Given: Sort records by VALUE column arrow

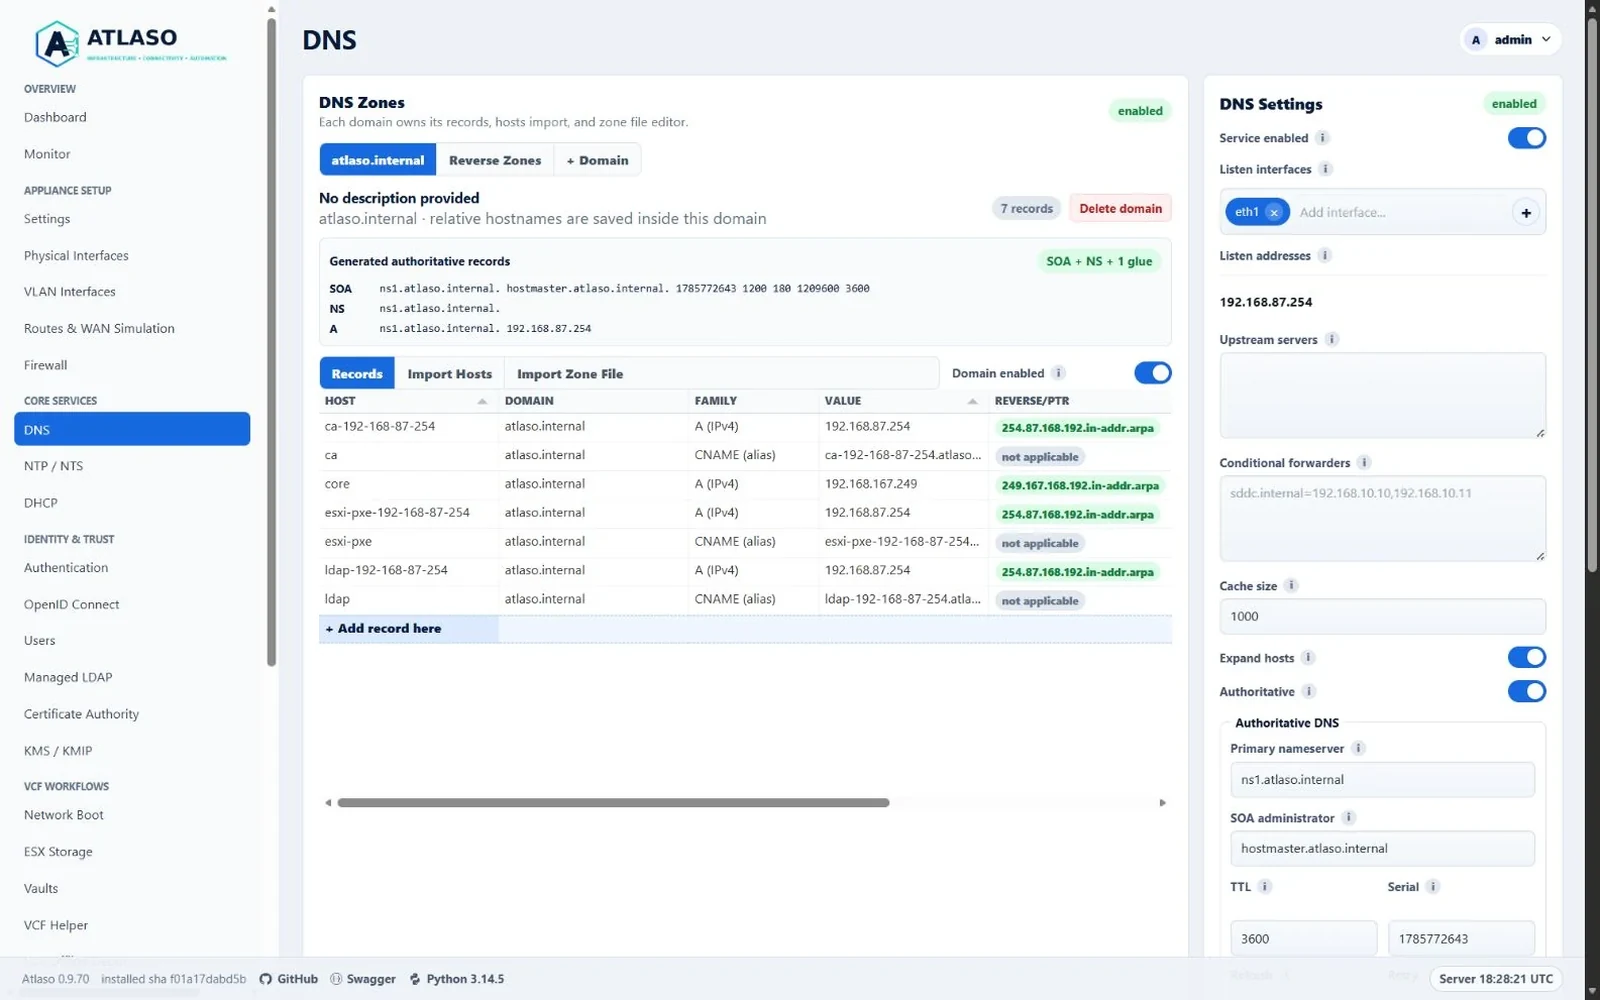Looking at the screenshot, I should tap(972, 401).
